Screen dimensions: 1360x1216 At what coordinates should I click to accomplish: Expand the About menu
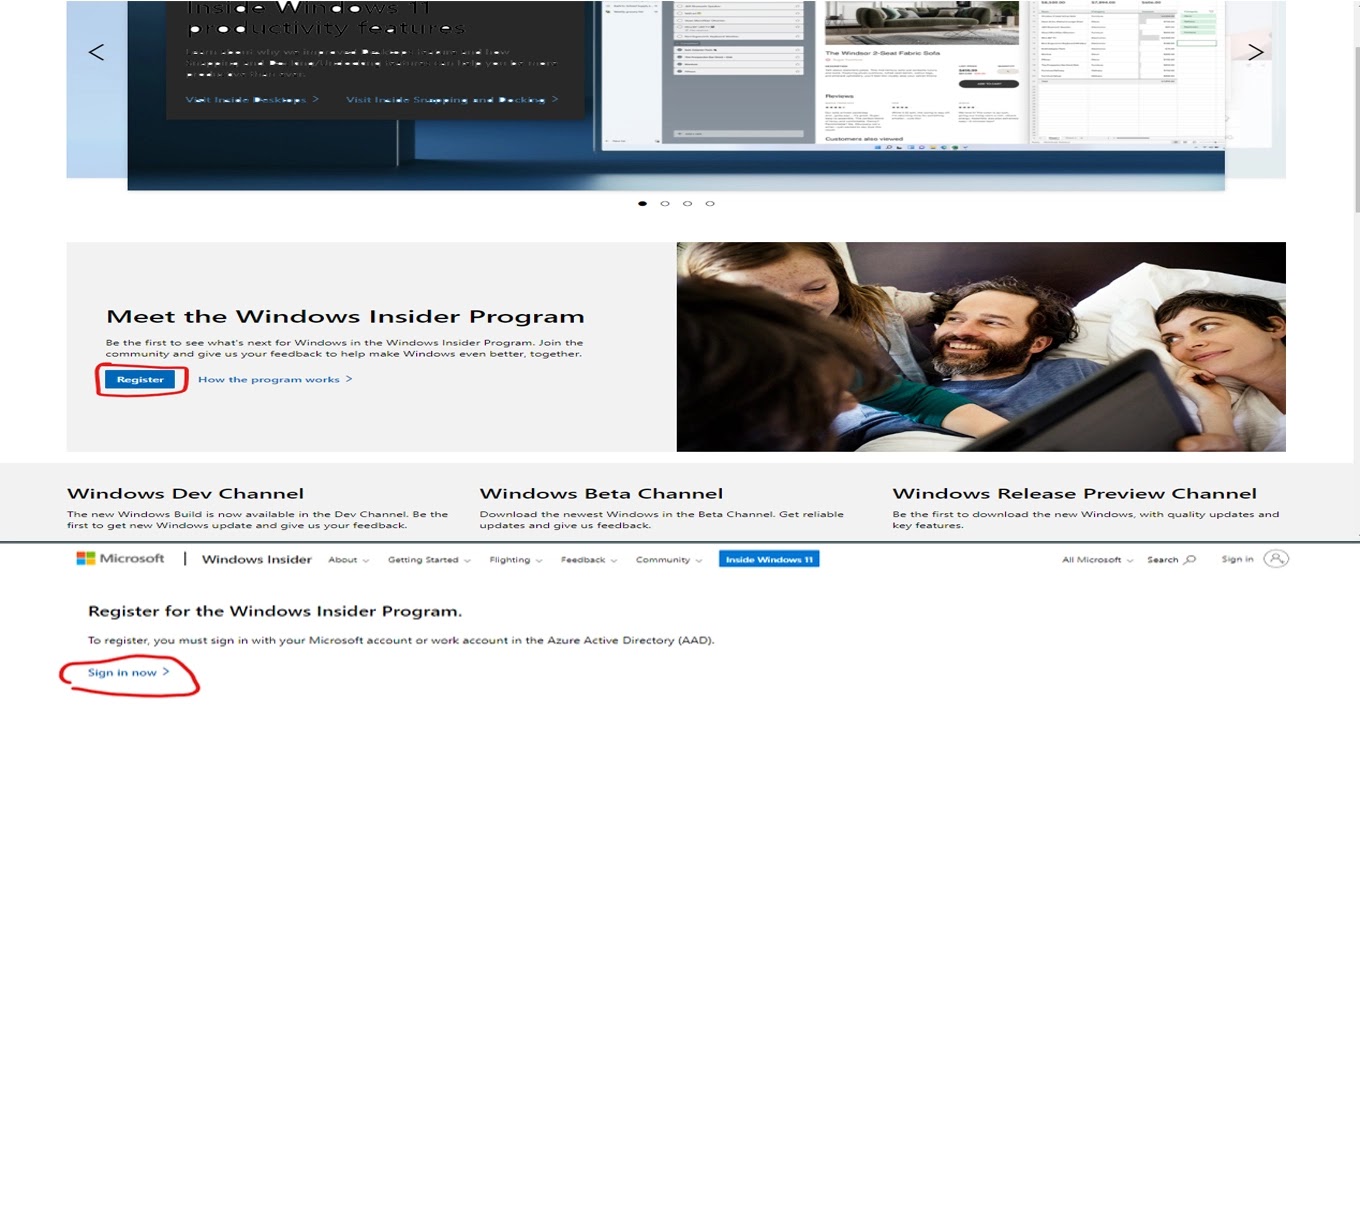tap(348, 560)
